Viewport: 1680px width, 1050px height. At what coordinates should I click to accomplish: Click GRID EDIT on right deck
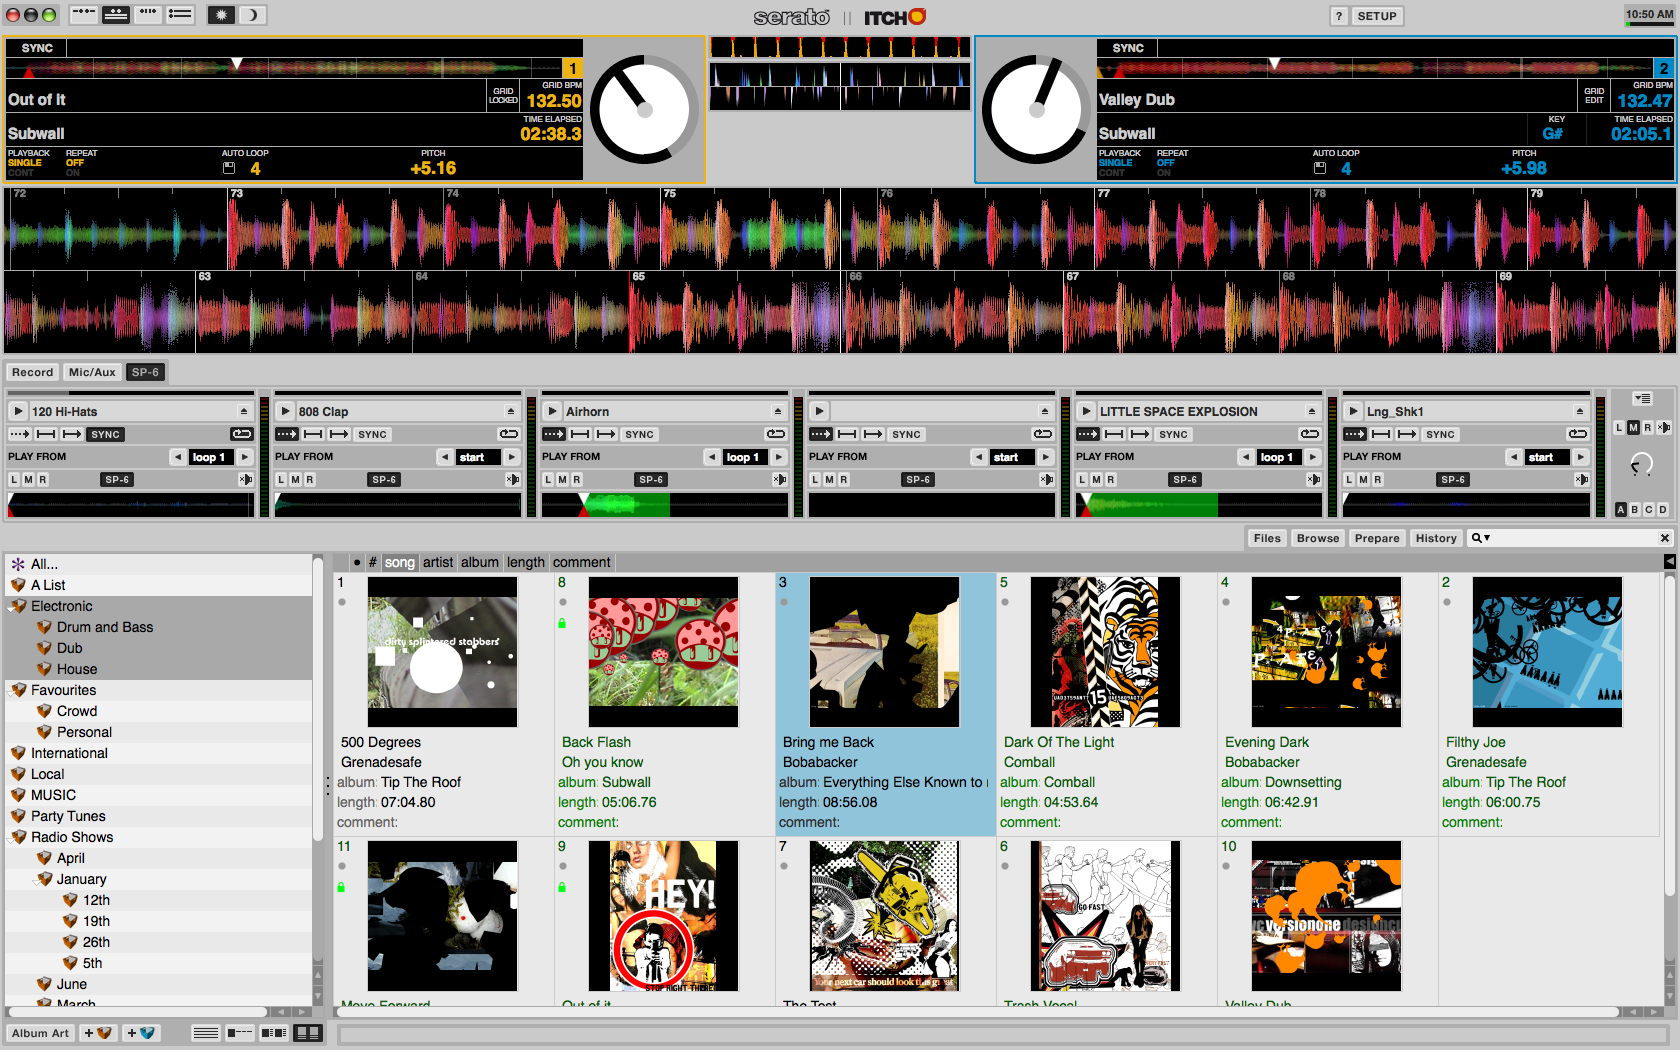[1594, 95]
